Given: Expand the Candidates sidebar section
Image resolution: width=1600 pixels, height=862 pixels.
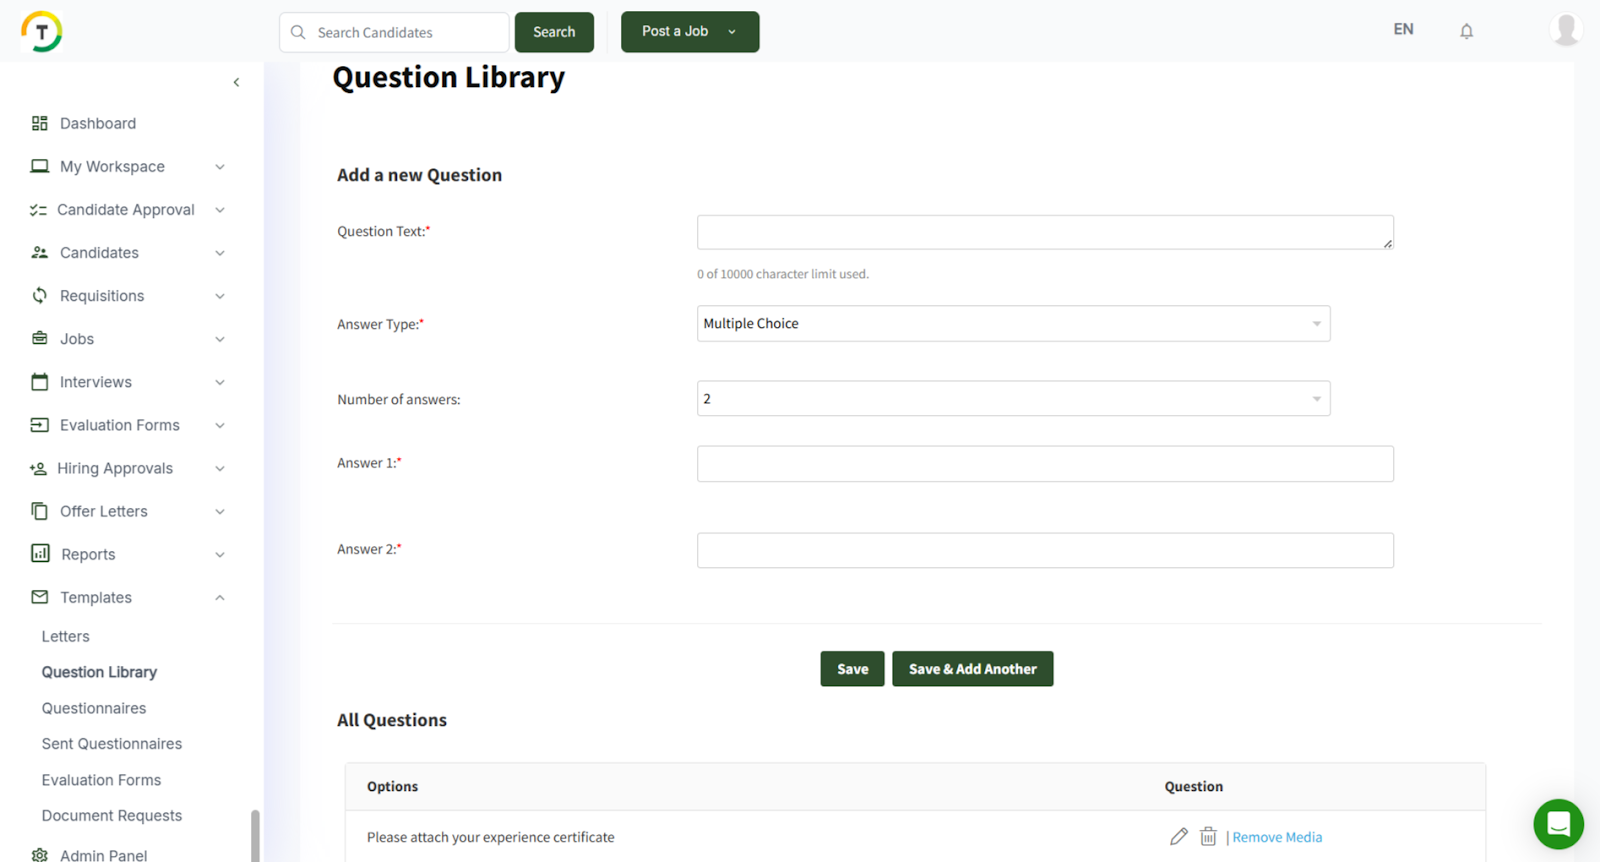Looking at the screenshot, I should [x=220, y=253].
